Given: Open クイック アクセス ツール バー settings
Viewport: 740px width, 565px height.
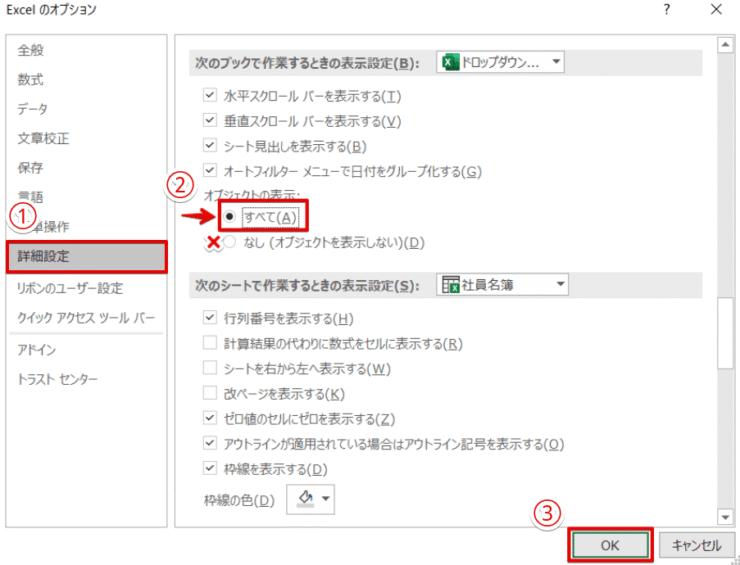Looking at the screenshot, I should pyautogui.click(x=85, y=318).
